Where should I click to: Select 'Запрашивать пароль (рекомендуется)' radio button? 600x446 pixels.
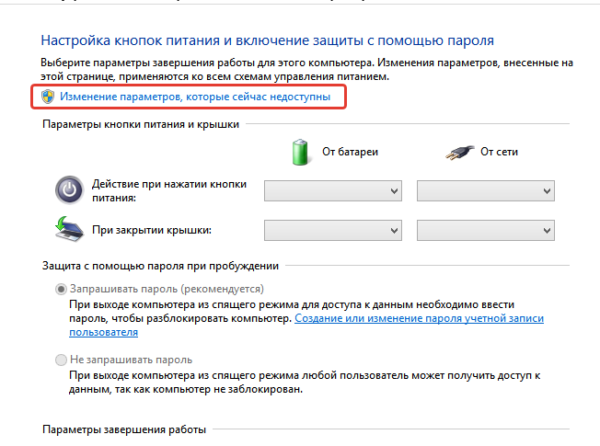(61, 289)
